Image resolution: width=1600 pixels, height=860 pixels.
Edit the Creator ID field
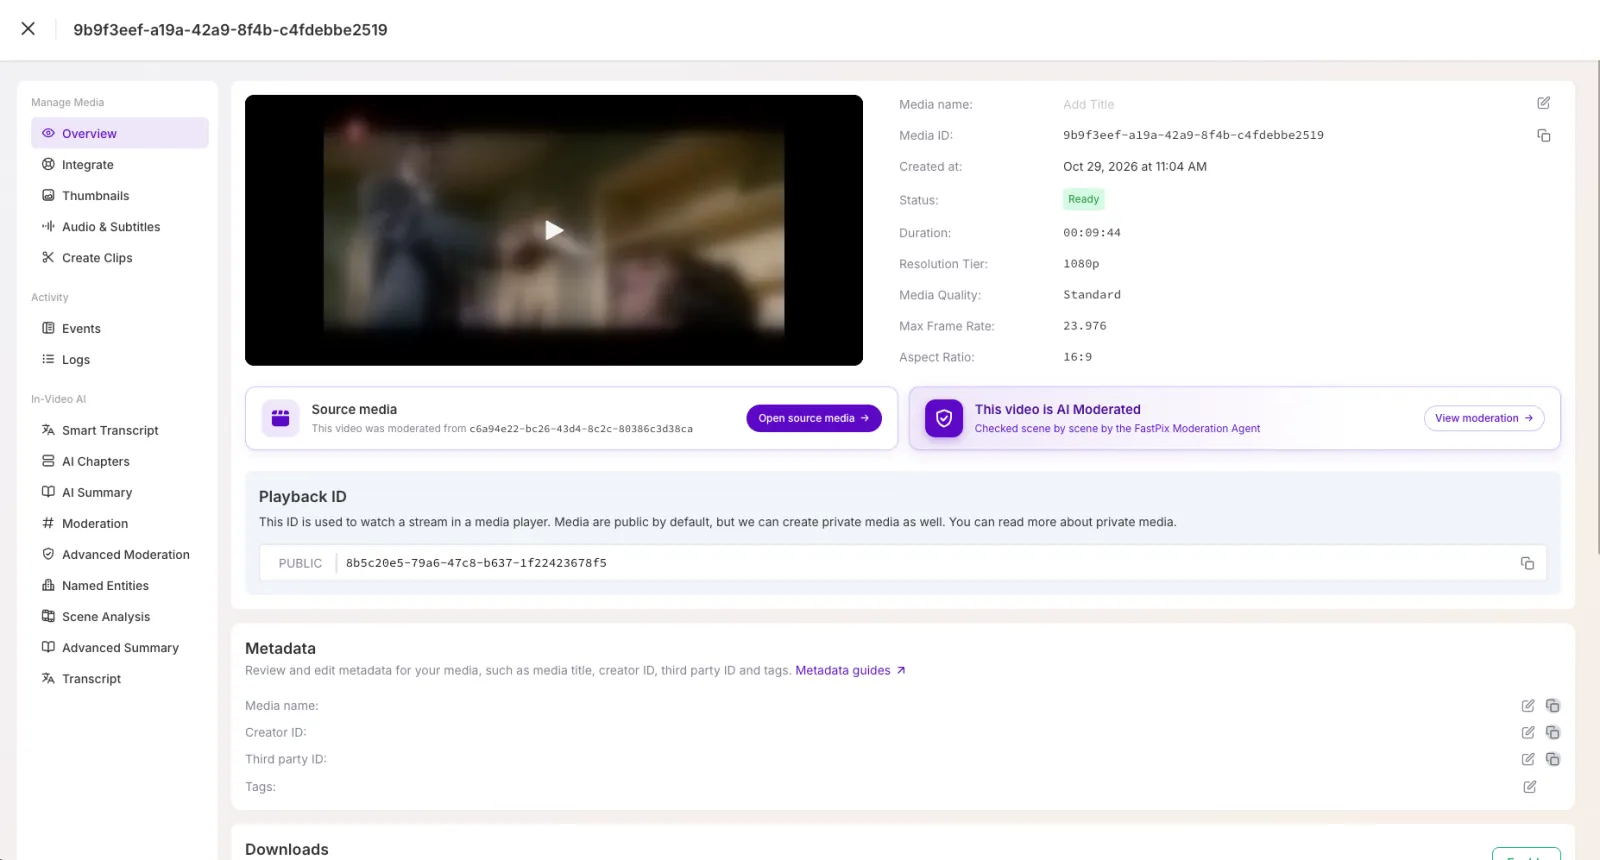(x=1528, y=733)
